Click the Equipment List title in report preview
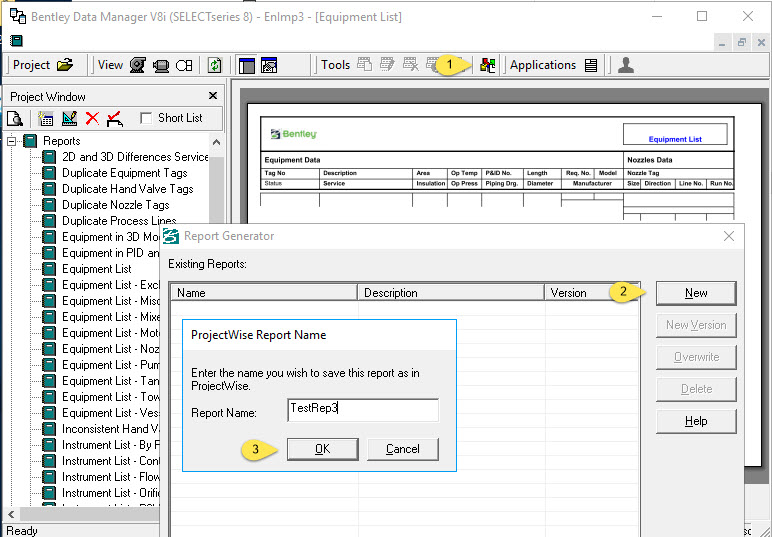This screenshot has width=772, height=537. [x=675, y=139]
